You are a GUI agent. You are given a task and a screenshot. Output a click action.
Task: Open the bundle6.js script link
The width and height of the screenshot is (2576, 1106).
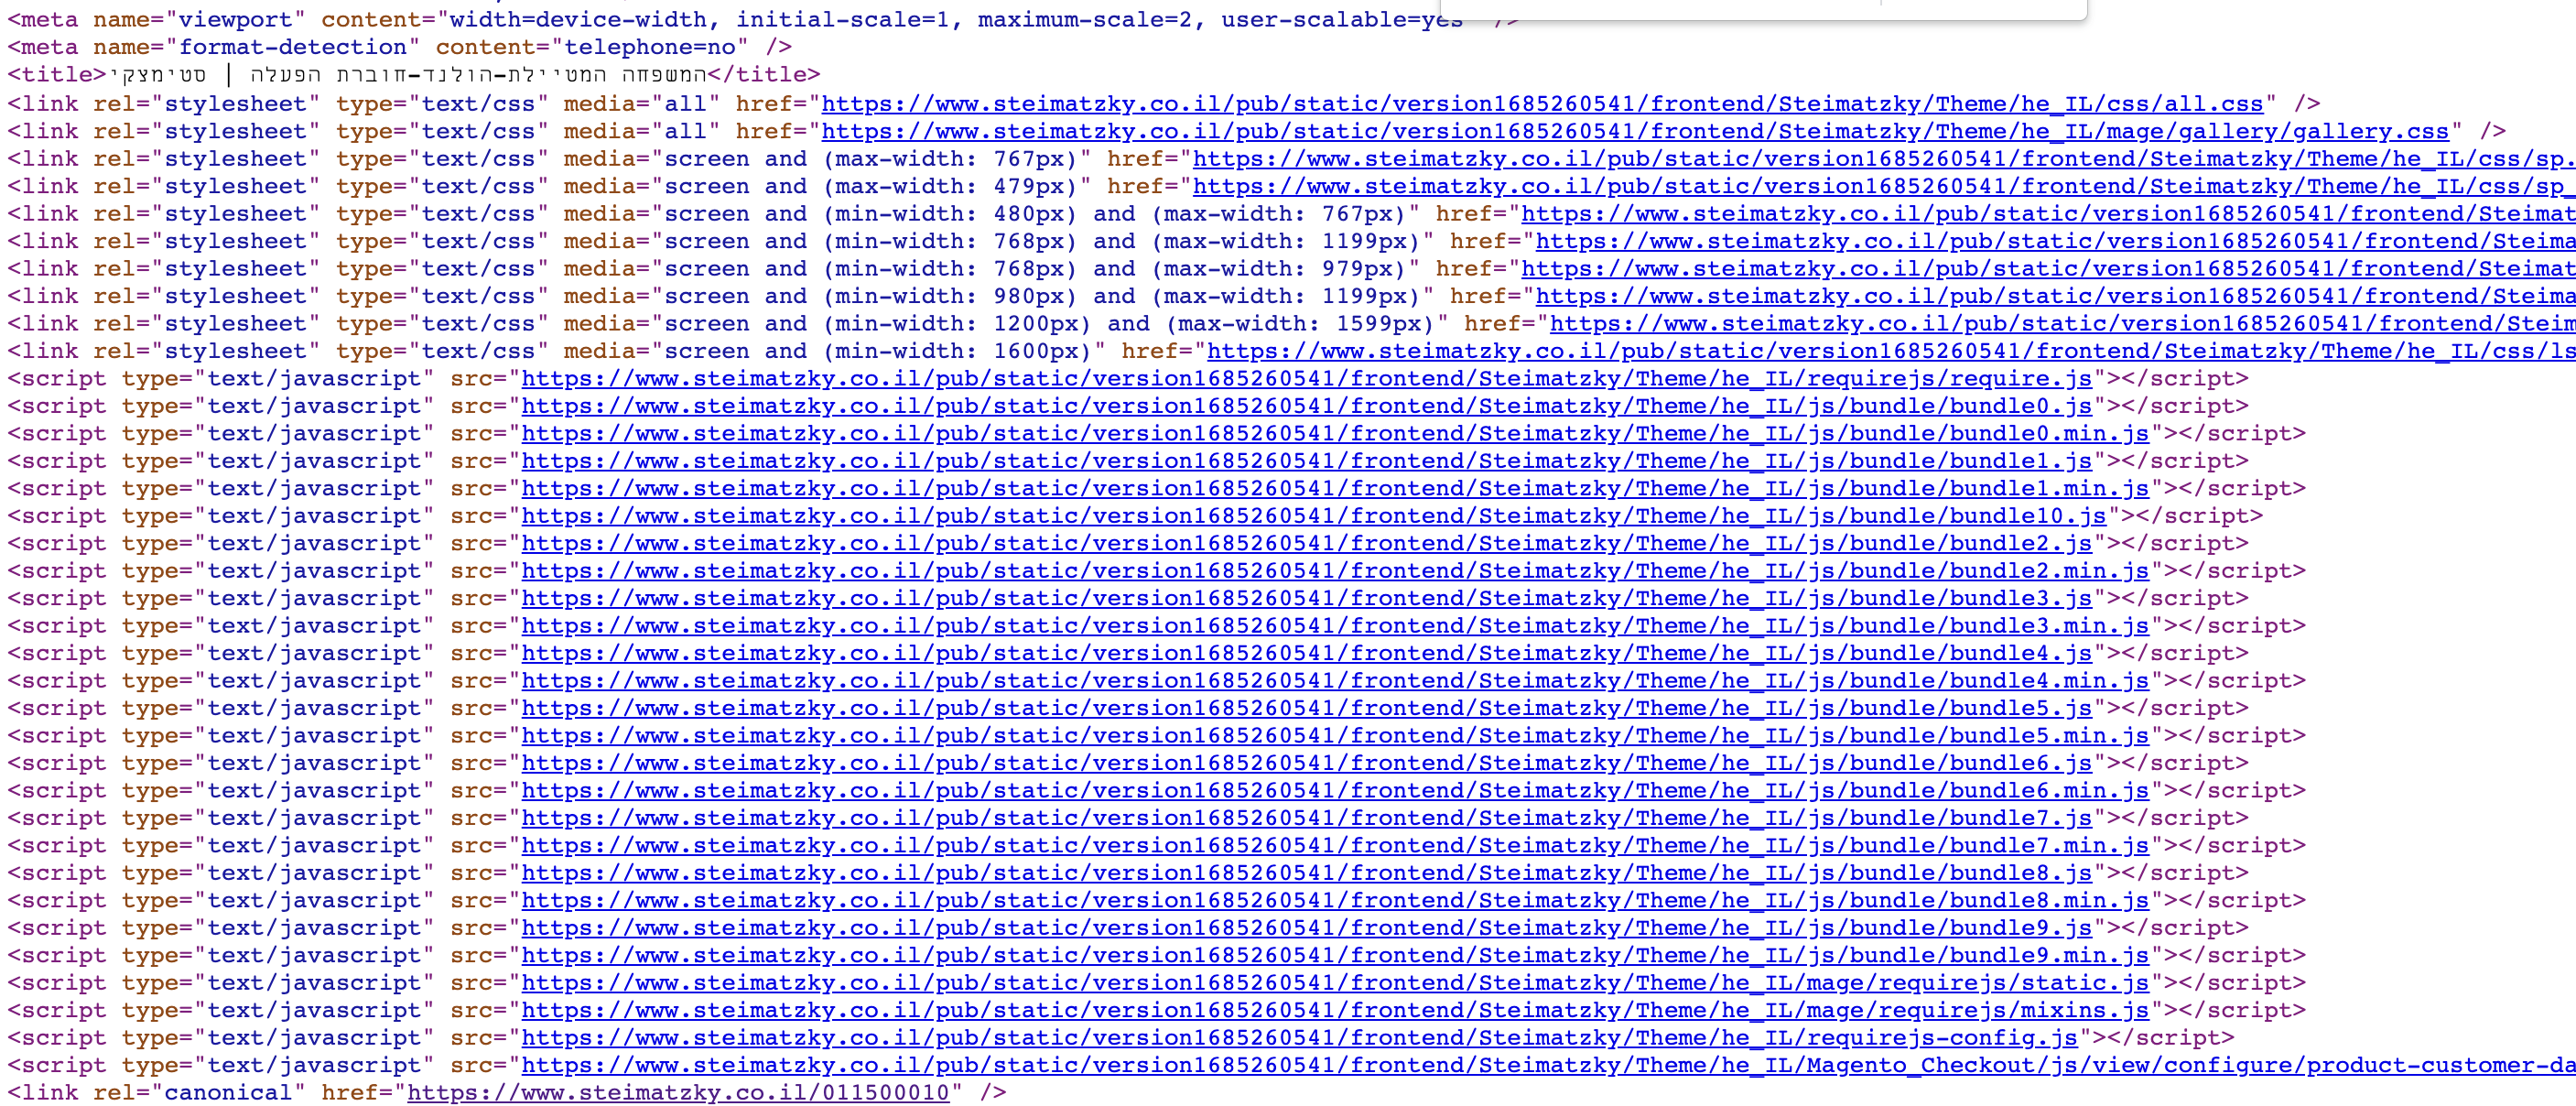tap(1306, 764)
